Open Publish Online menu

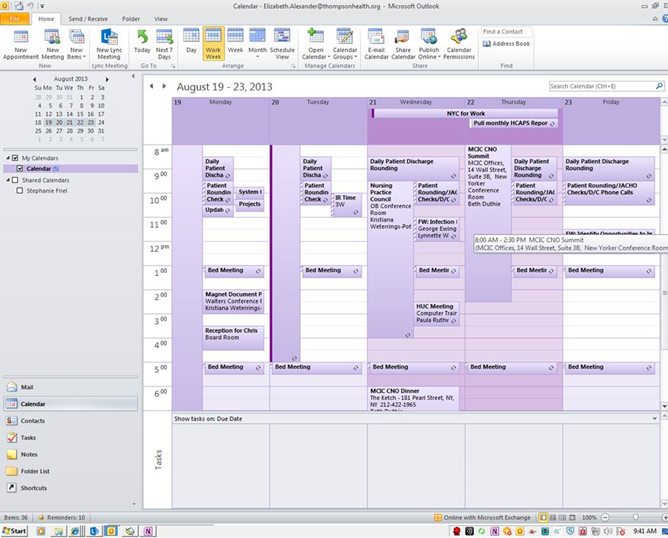coord(429,44)
